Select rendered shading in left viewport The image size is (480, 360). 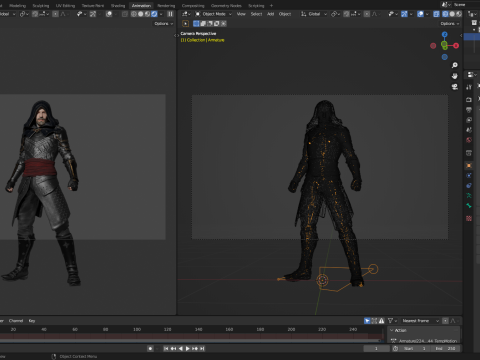pyautogui.click(x=154, y=14)
